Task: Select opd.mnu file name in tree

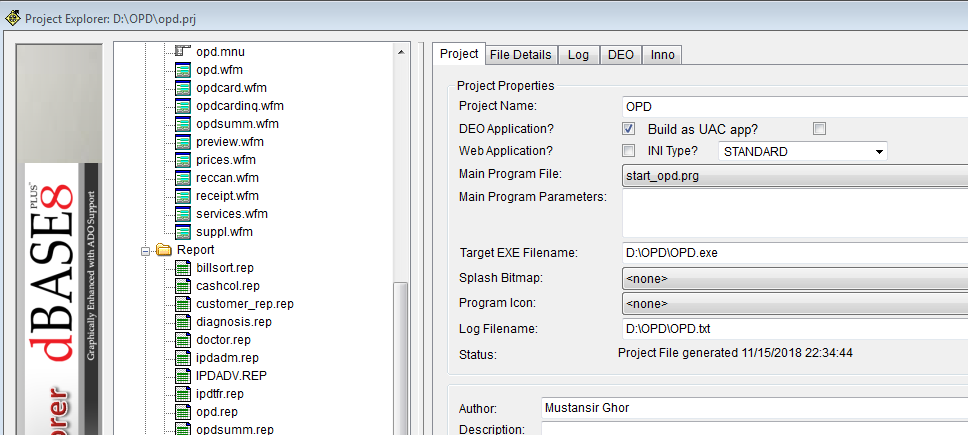Action: pos(220,52)
